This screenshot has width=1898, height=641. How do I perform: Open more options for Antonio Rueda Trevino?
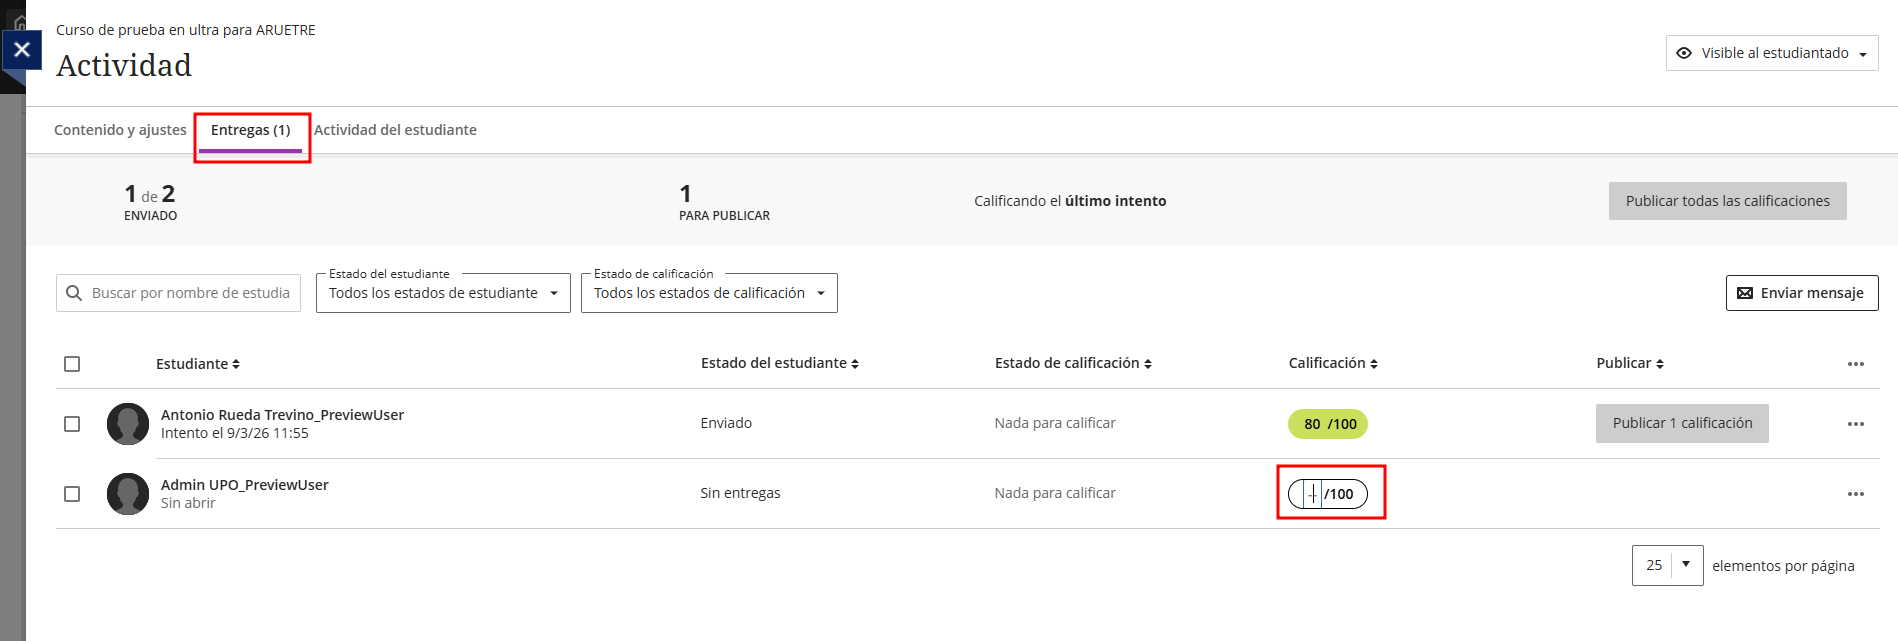click(x=1855, y=424)
